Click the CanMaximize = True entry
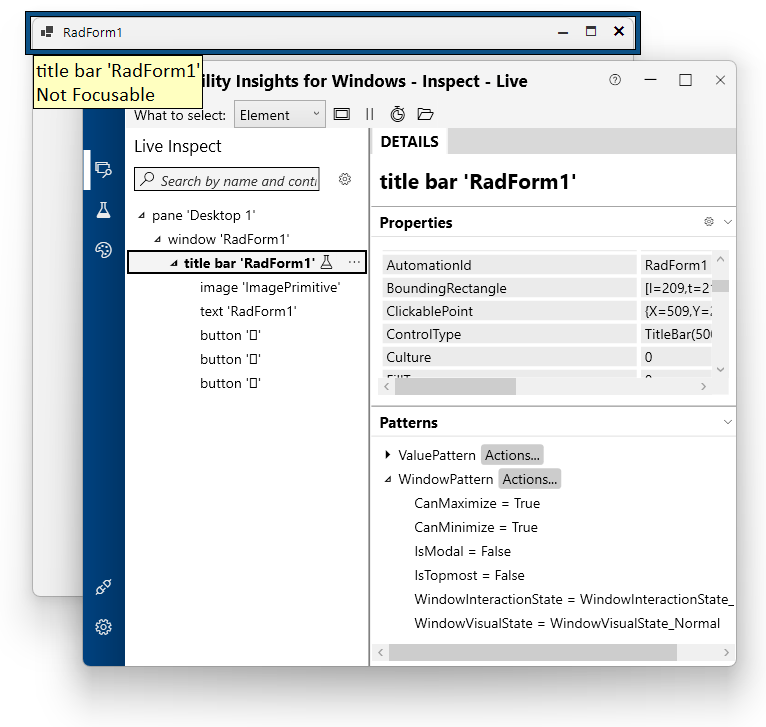The width and height of the screenshot is (766, 727). 477,503
